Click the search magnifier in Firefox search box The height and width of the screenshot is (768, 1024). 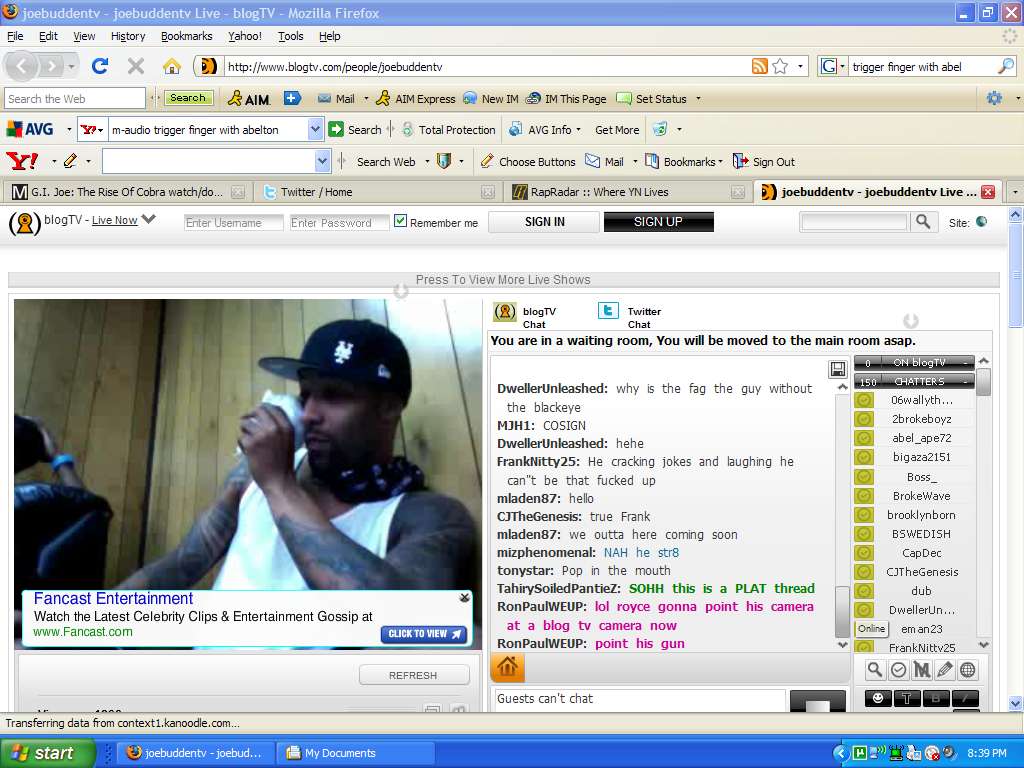[1006, 66]
